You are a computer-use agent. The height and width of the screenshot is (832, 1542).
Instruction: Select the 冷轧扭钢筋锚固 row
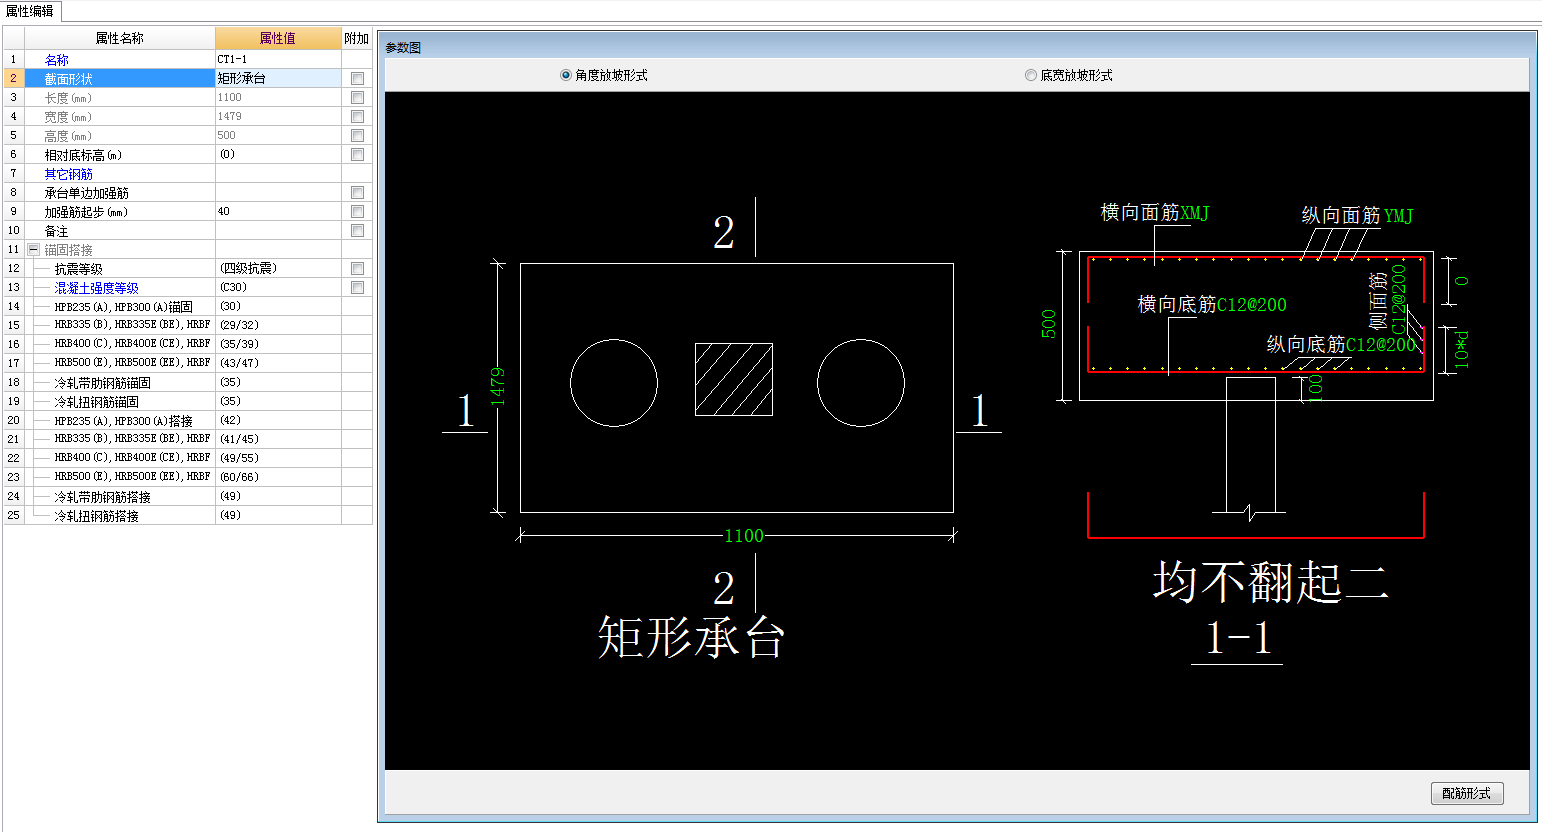96,402
